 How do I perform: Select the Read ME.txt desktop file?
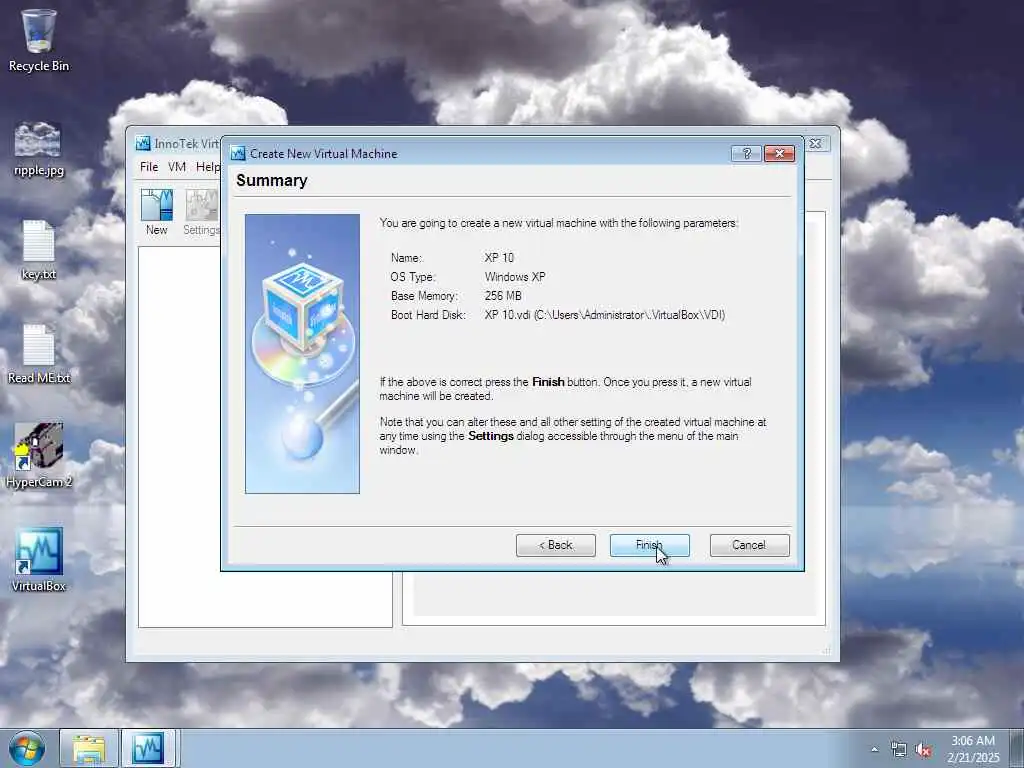[x=39, y=355]
